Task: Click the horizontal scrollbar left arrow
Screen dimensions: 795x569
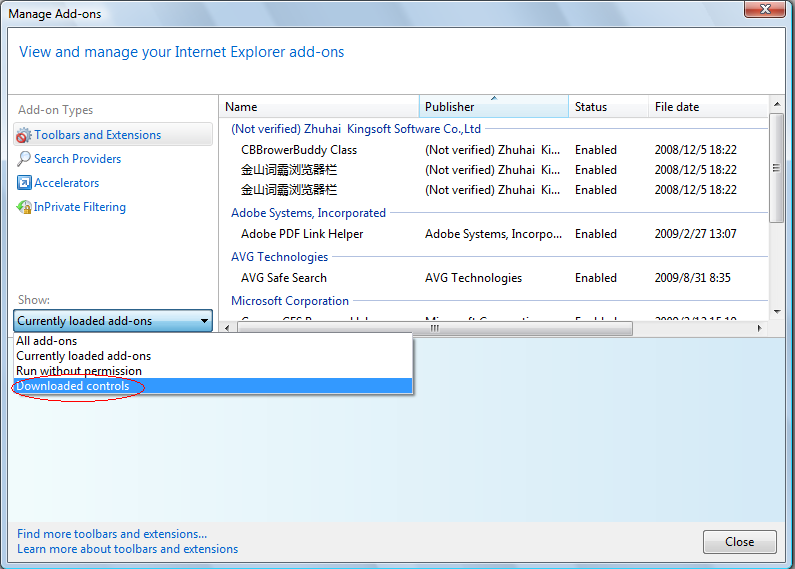Action: click(x=227, y=328)
